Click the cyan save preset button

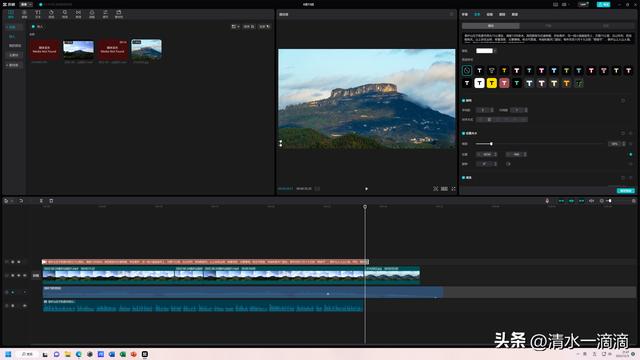626,191
